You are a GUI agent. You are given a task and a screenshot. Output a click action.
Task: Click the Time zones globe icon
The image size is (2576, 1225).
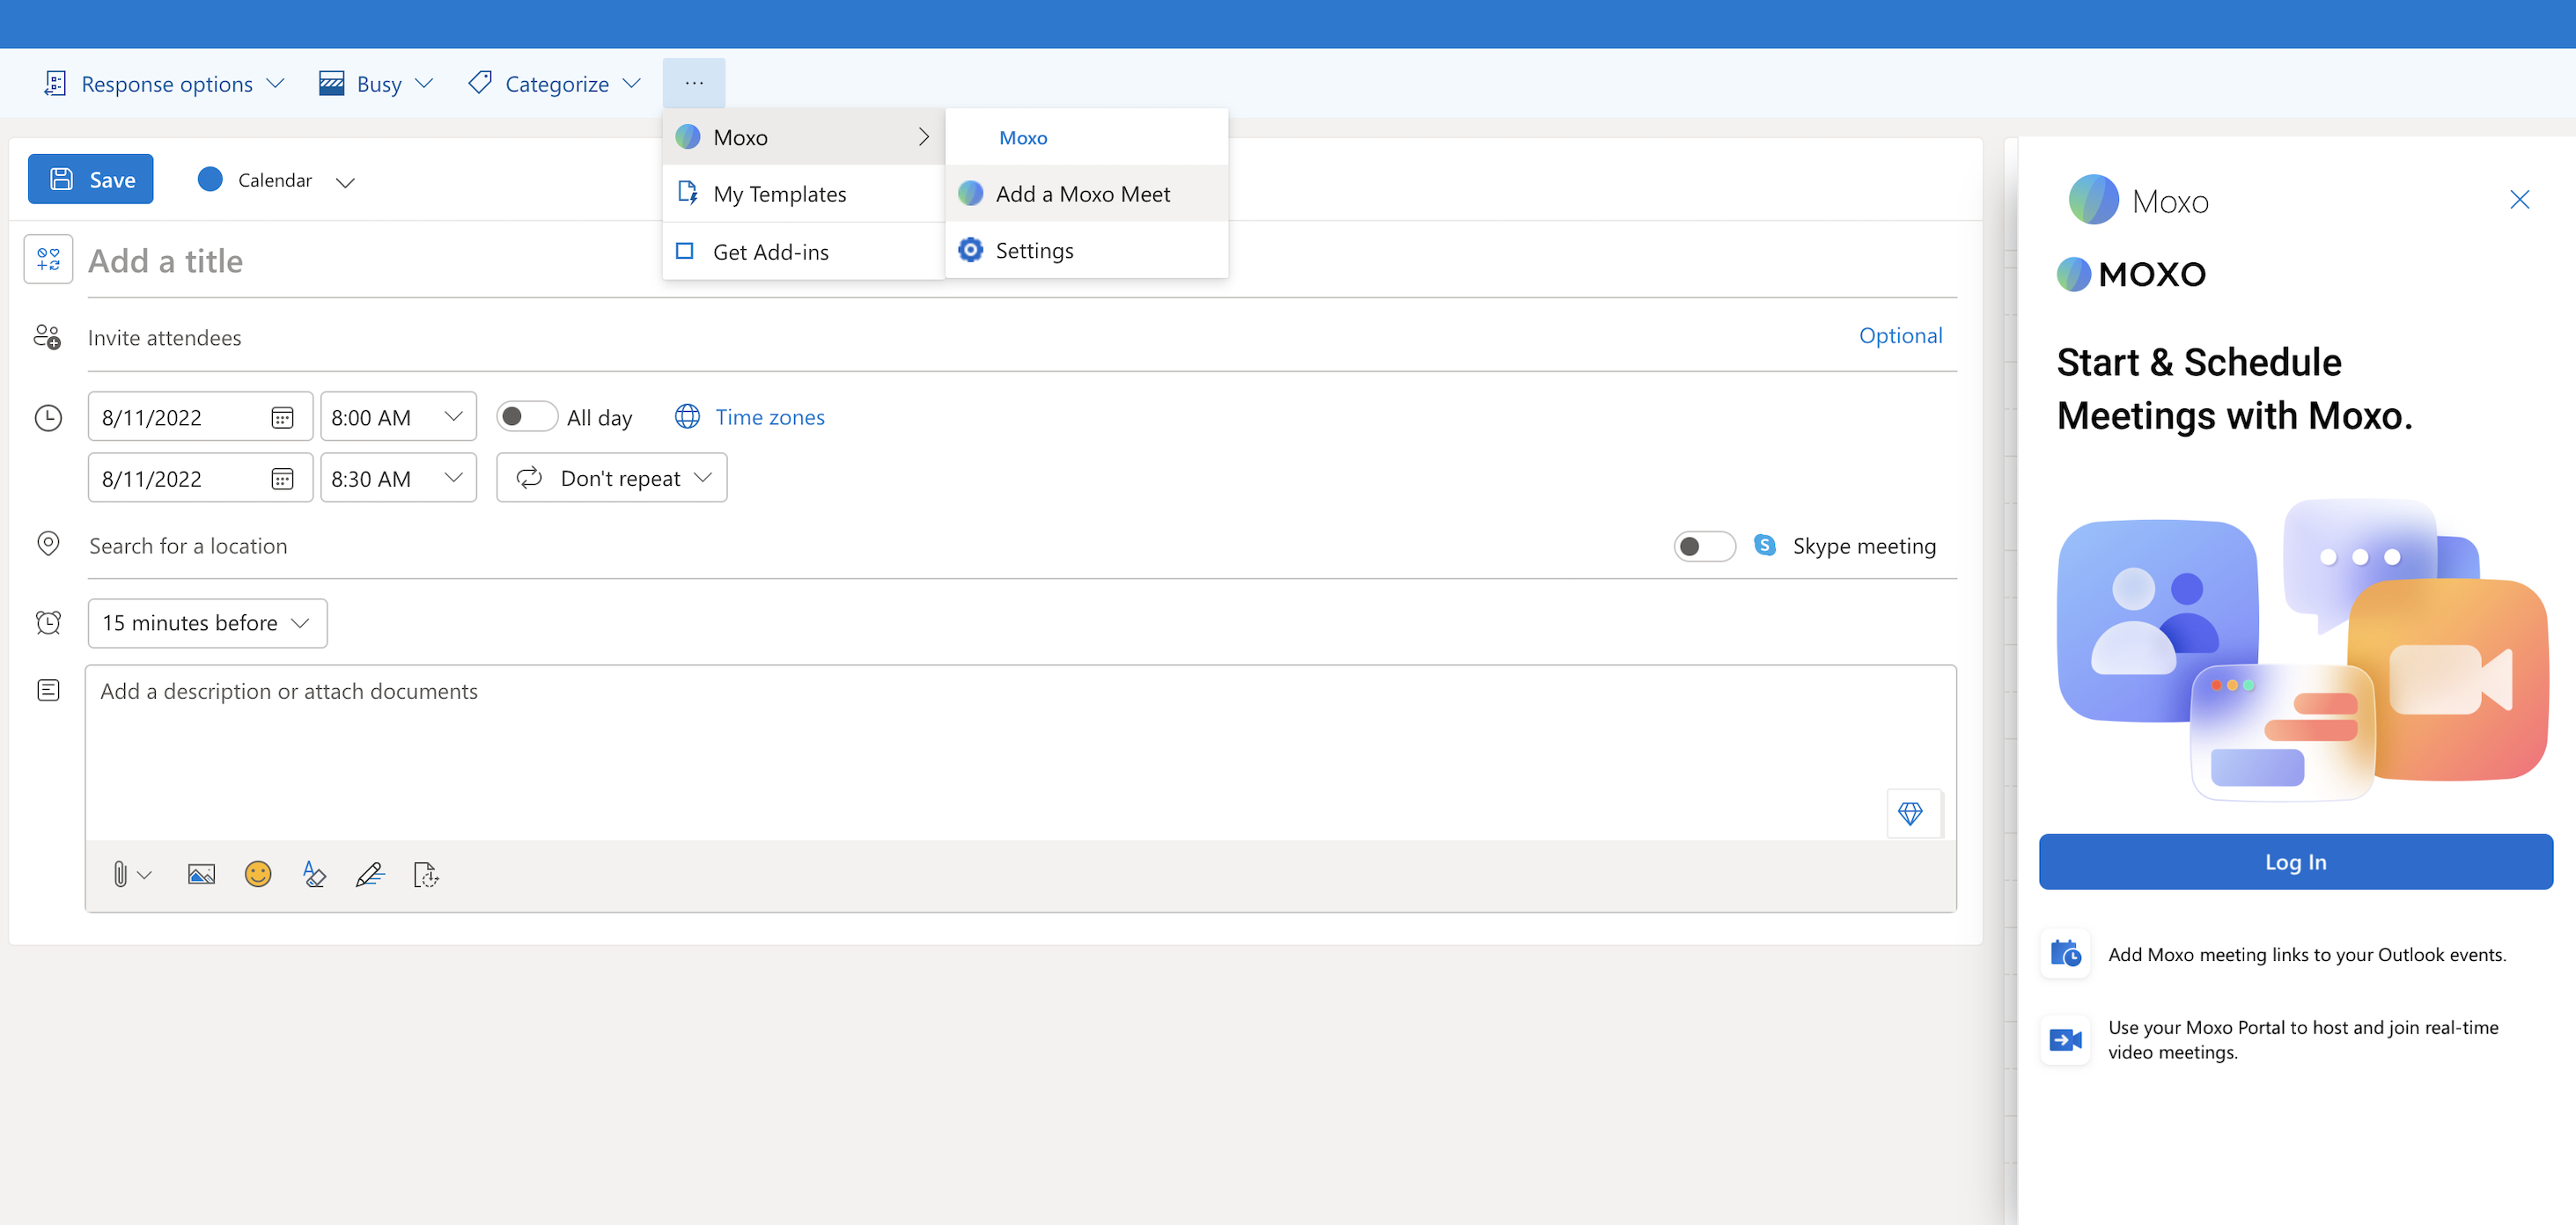(x=687, y=417)
